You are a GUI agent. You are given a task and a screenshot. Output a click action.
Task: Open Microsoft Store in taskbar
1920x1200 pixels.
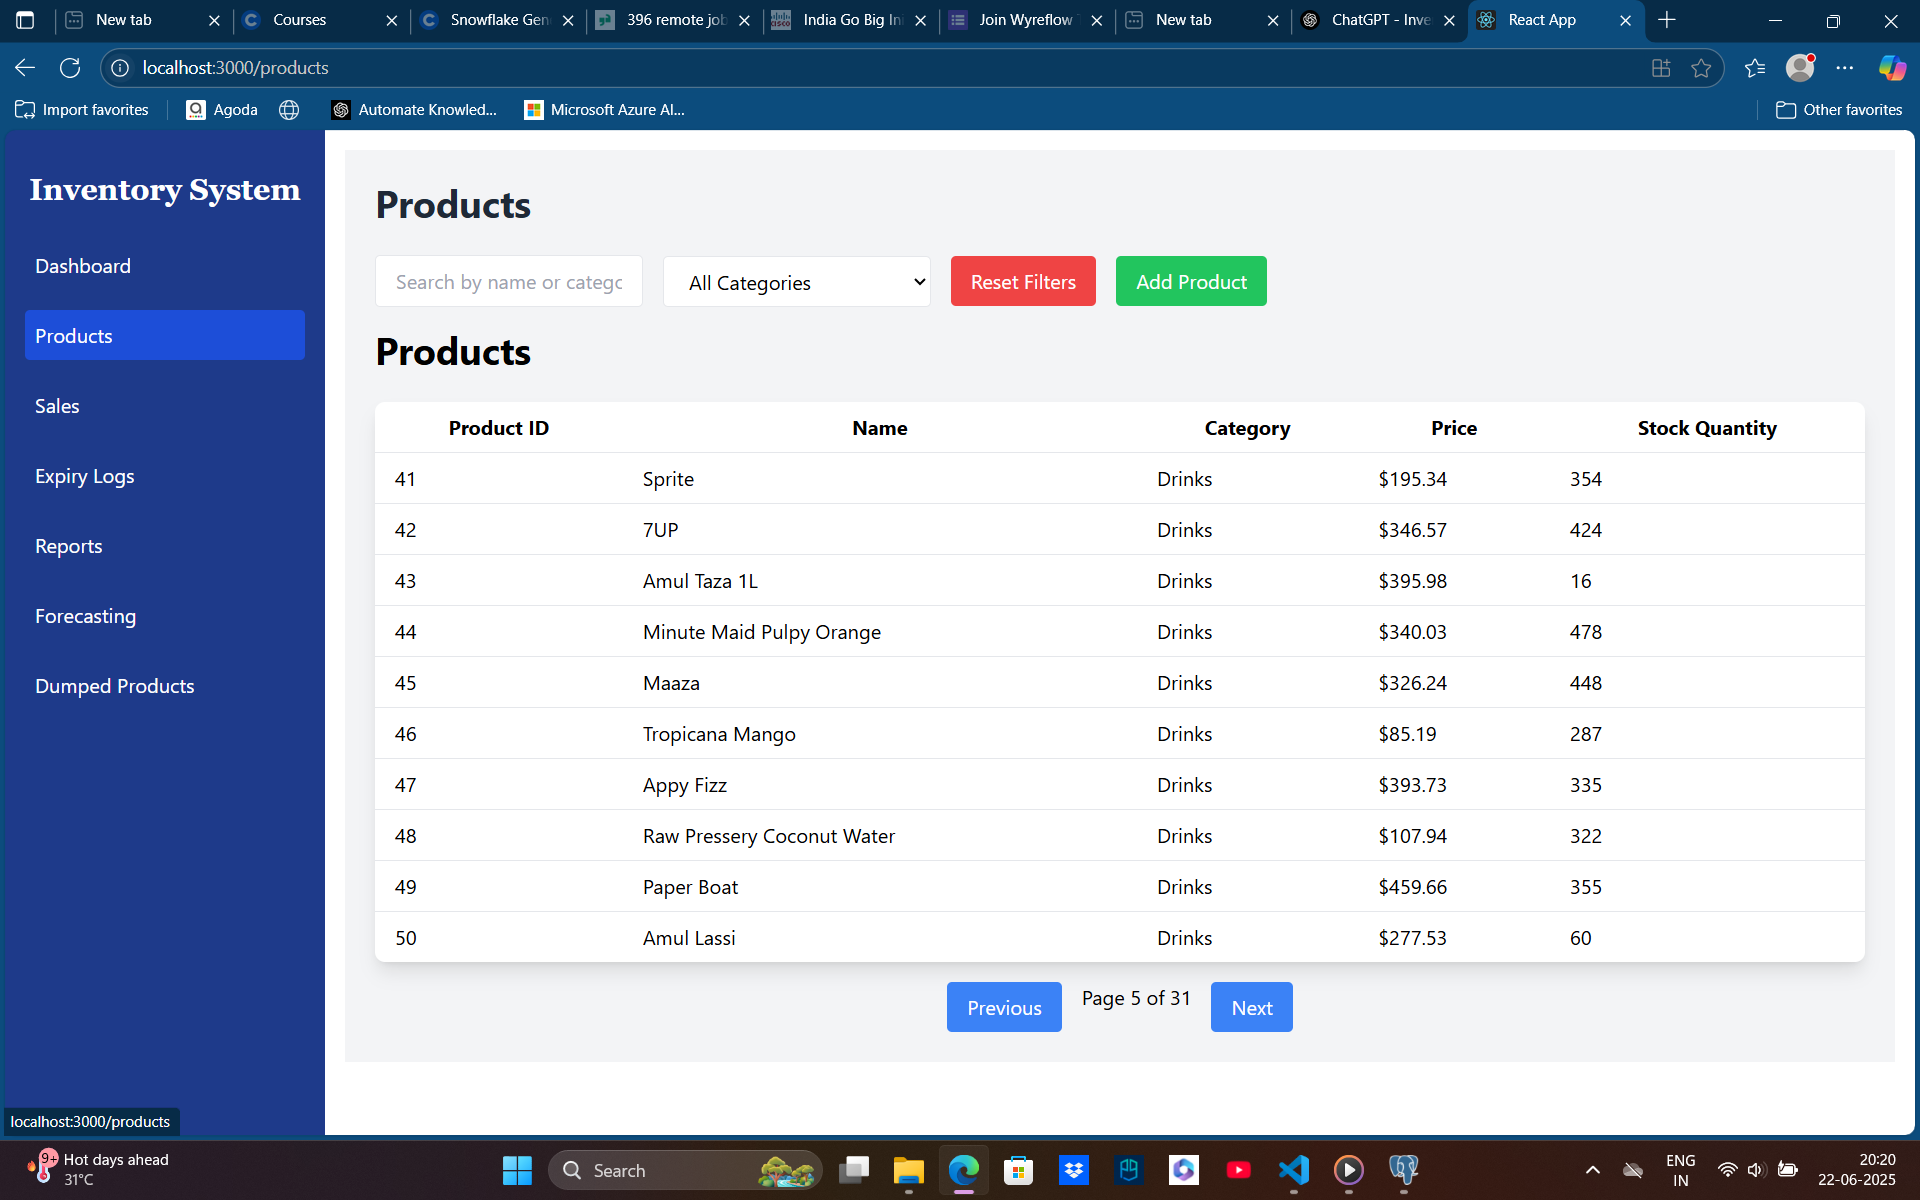[1018, 1170]
